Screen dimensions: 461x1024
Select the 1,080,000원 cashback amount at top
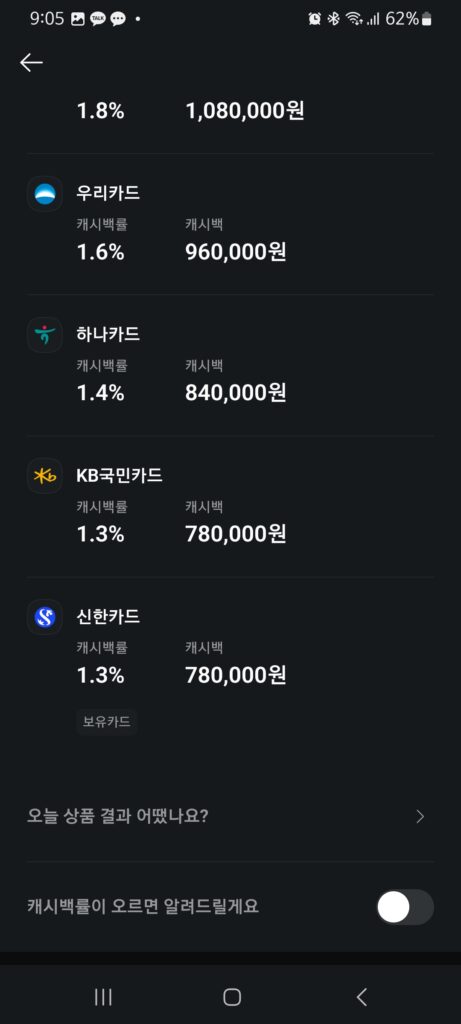[245, 111]
